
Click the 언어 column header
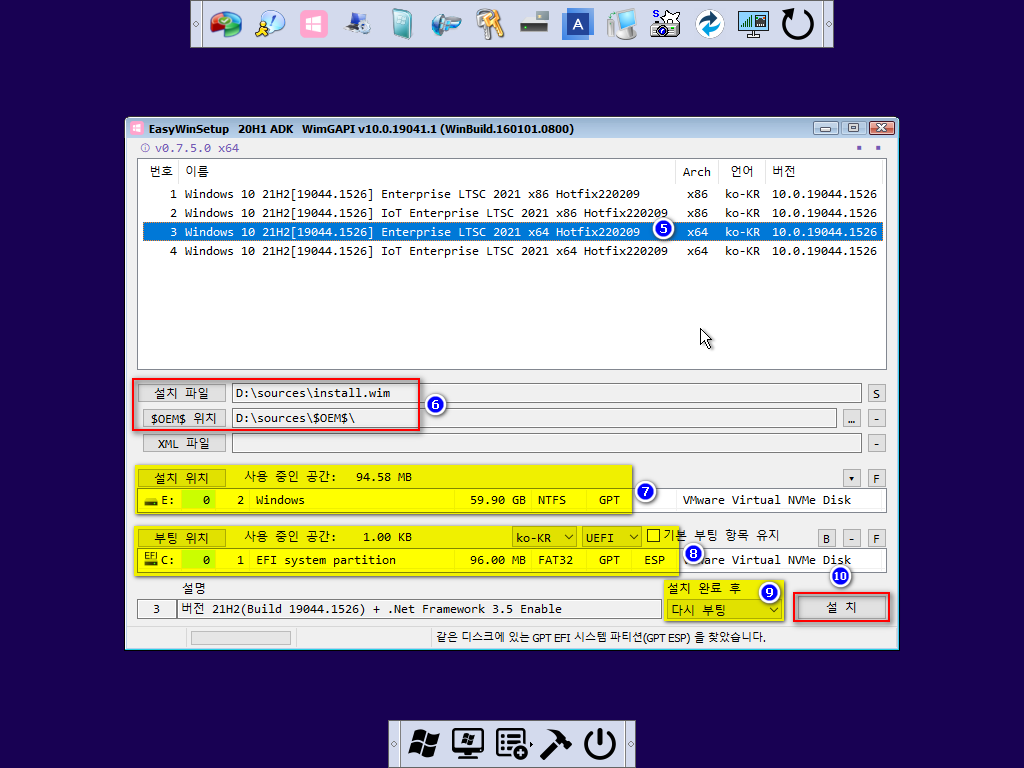click(741, 171)
